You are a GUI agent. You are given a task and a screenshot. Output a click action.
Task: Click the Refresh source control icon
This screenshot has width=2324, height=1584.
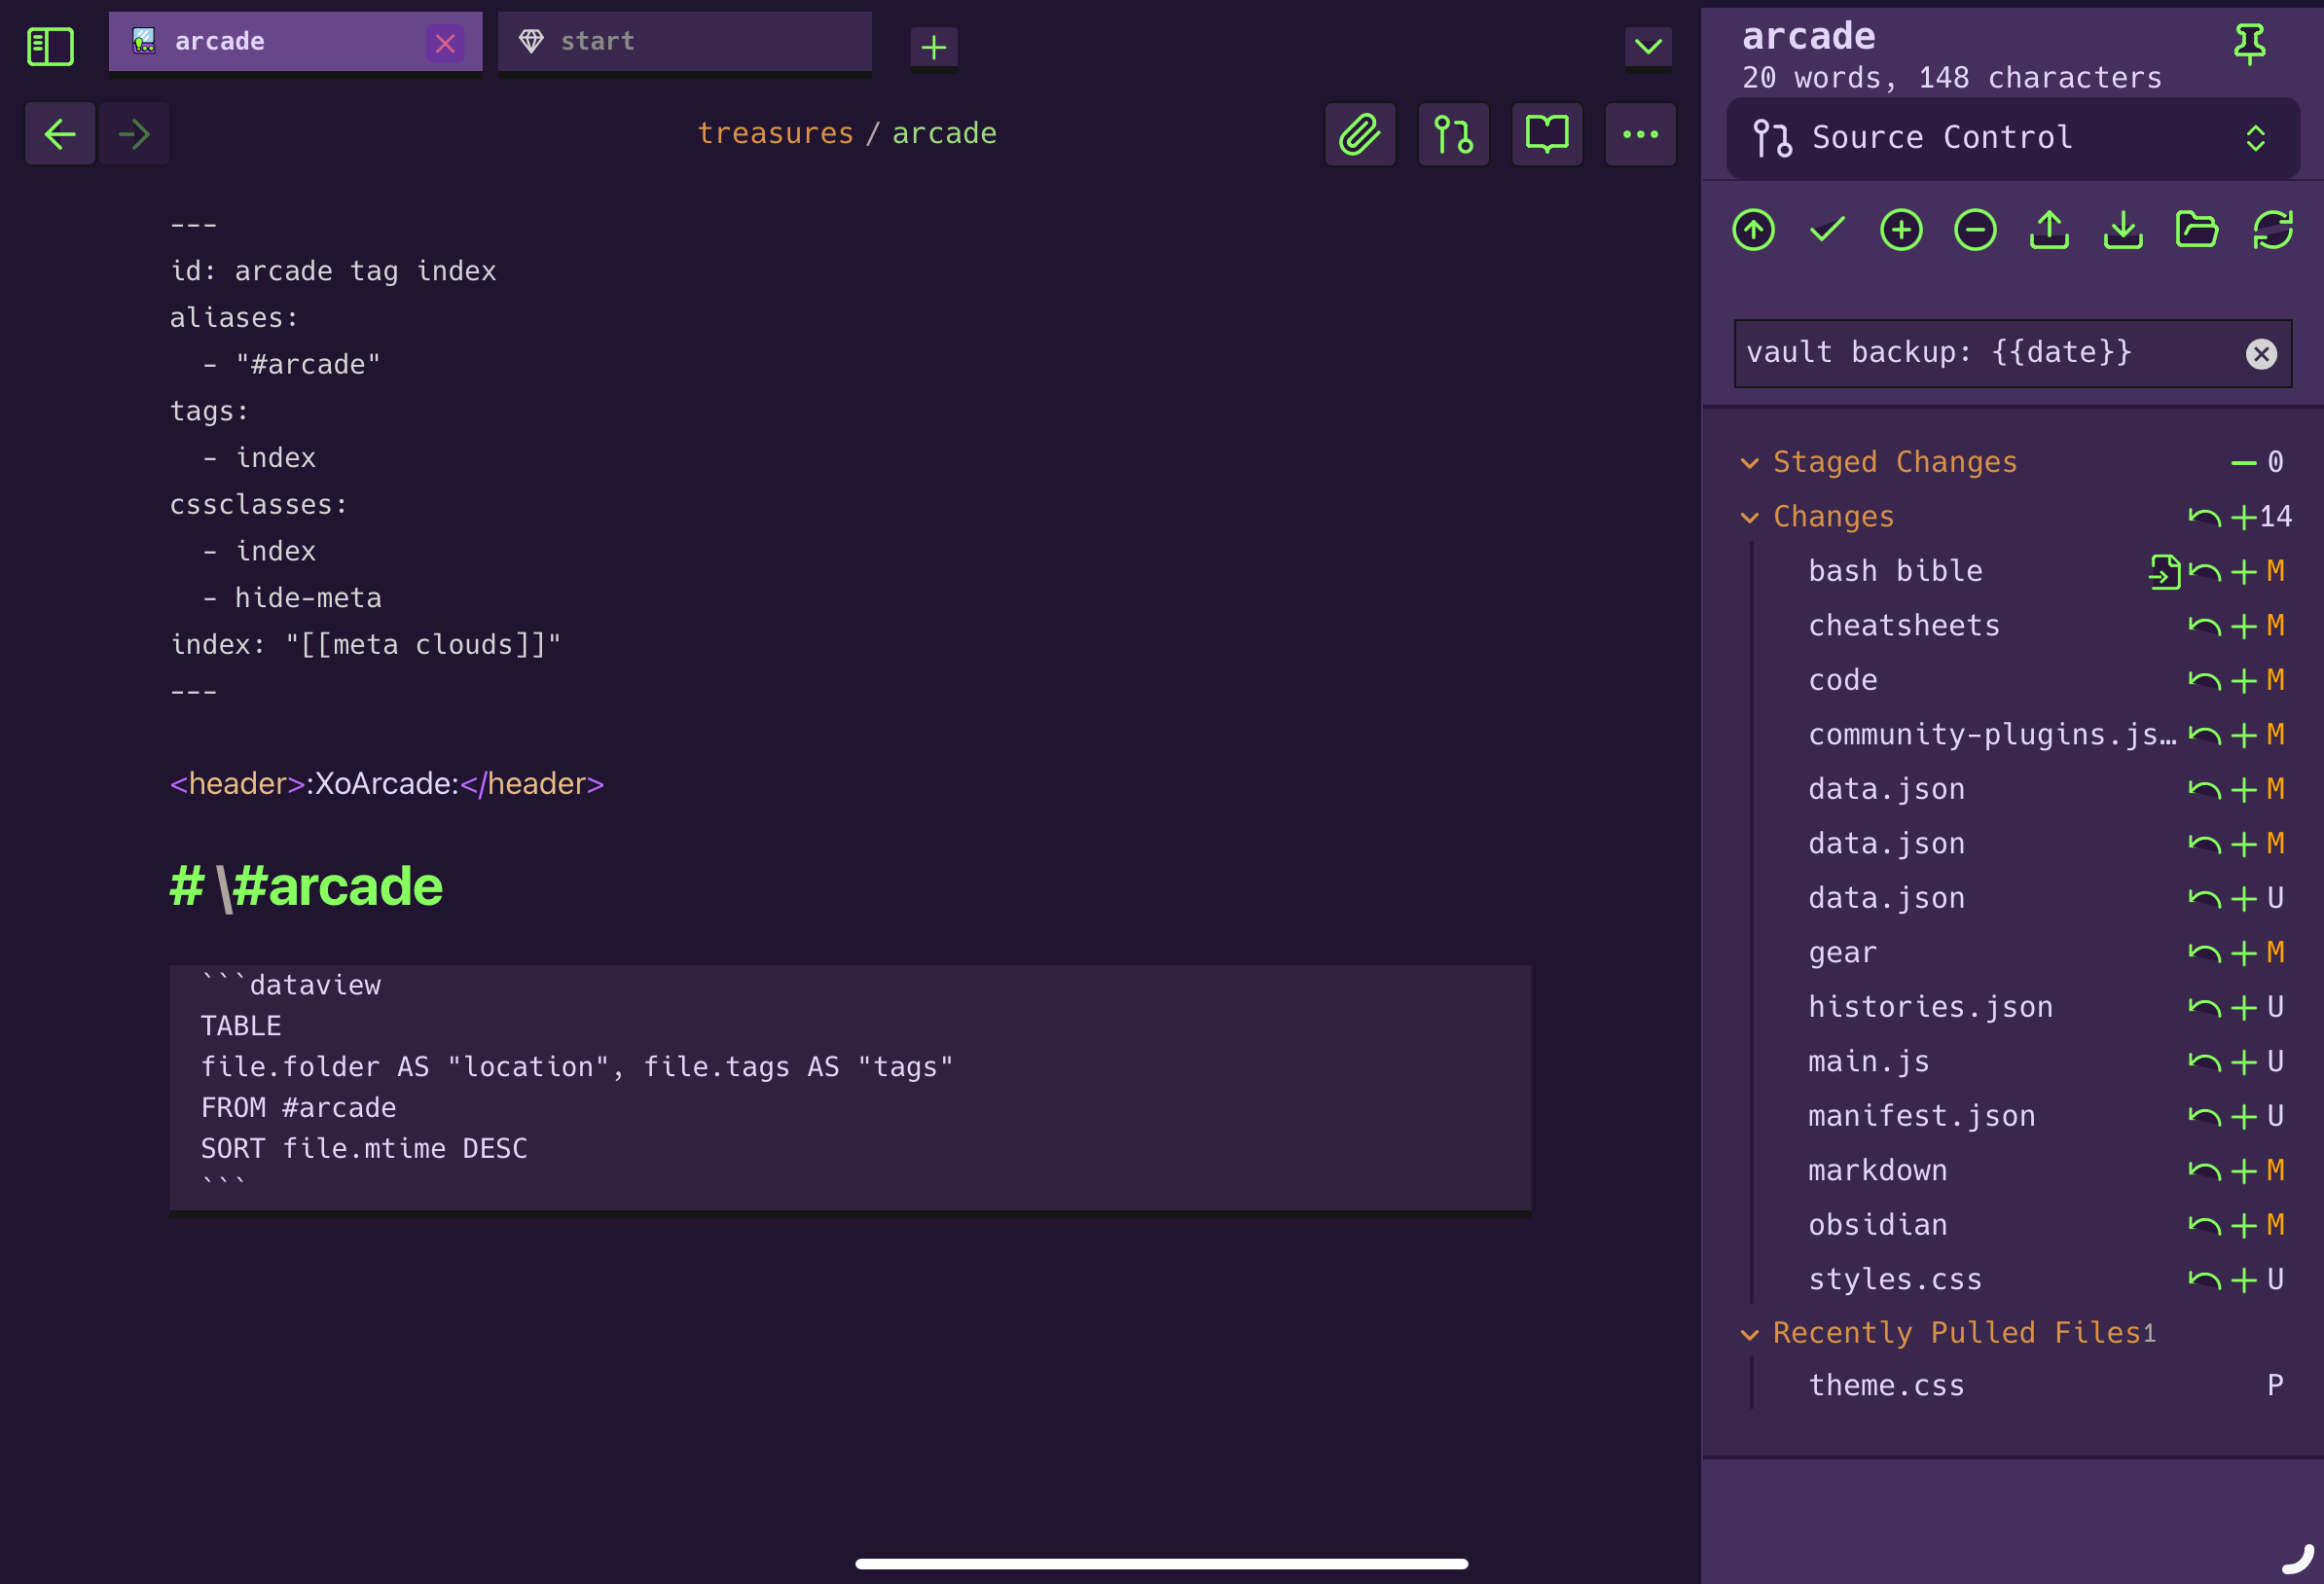(x=2272, y=230)
